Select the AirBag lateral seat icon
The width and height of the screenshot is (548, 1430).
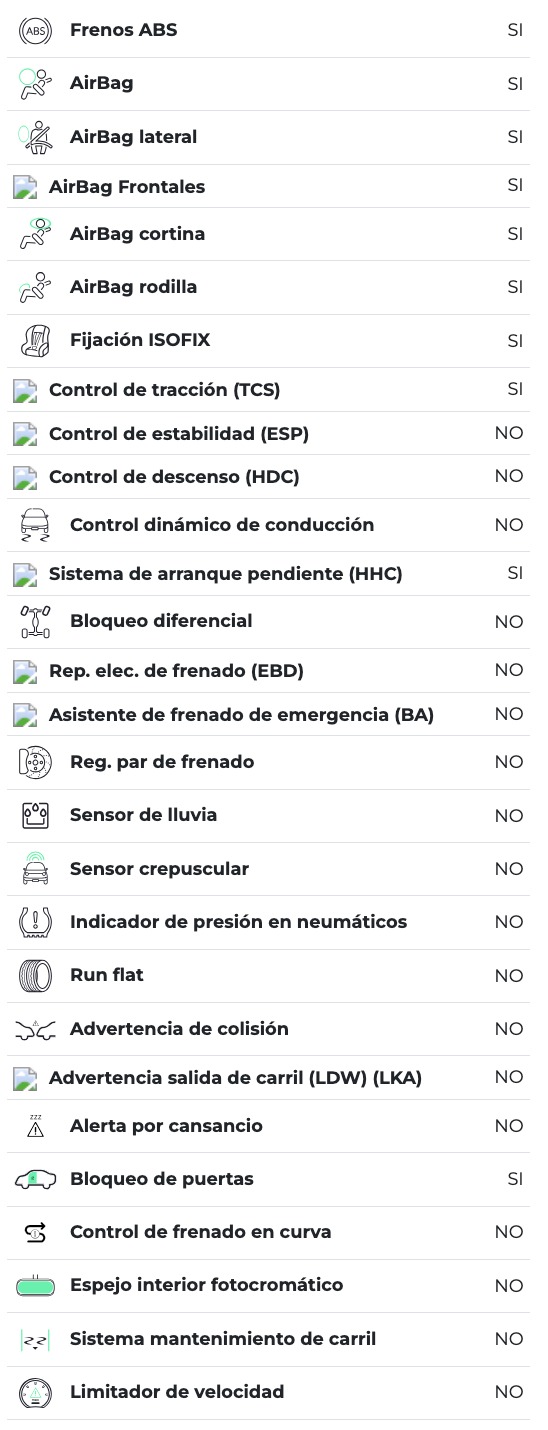(35, 137)
